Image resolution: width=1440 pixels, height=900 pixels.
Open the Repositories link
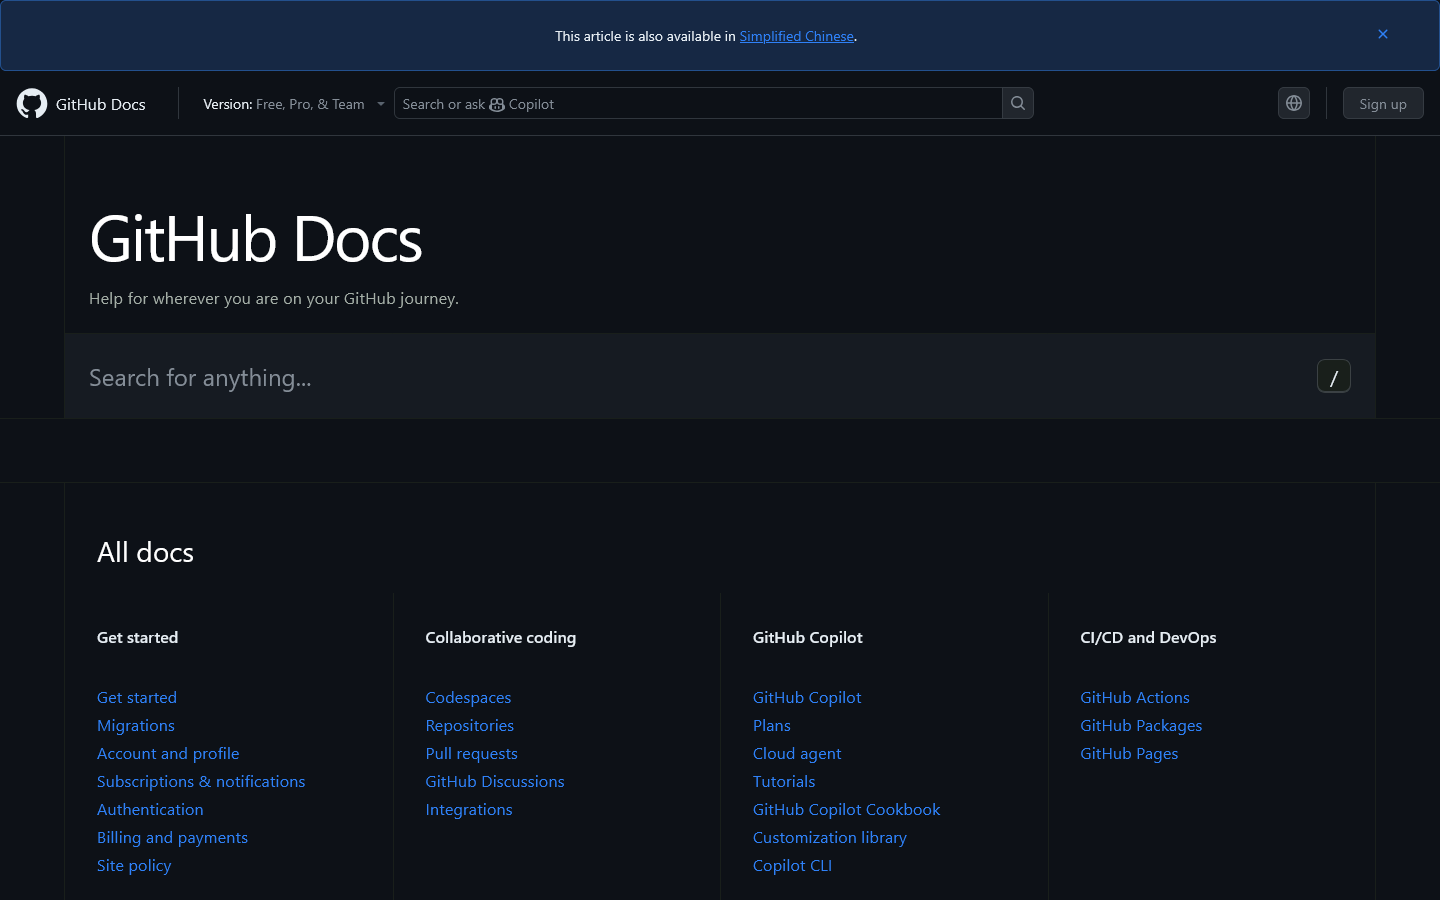pos(470,725)
